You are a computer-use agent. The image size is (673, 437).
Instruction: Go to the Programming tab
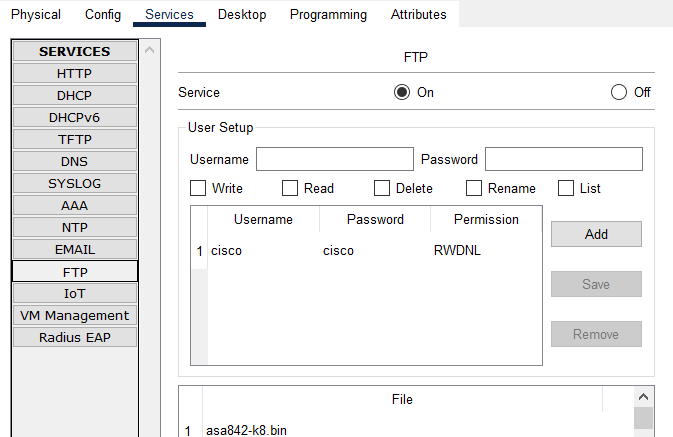pos(328,15)
